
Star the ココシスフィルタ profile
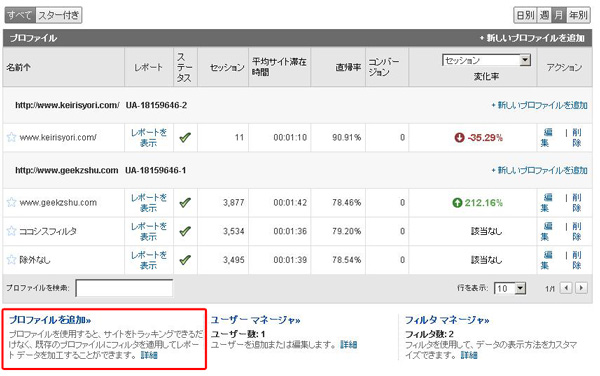11,231
